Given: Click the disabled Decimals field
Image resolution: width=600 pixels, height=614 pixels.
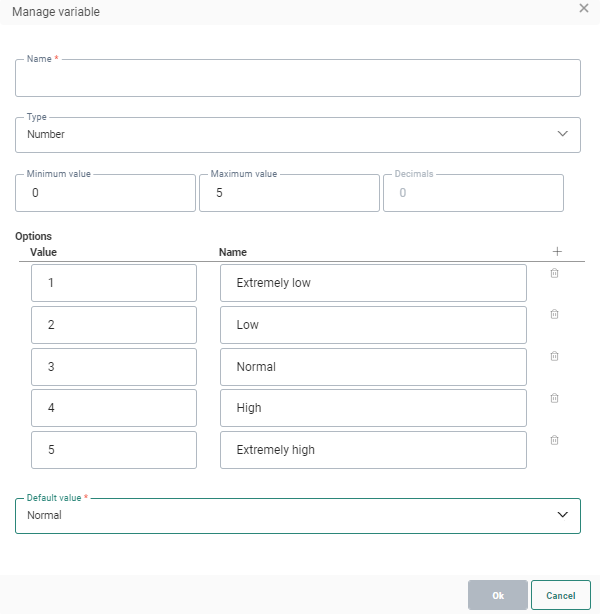Looking at the screenshot, I should point(472,193).
